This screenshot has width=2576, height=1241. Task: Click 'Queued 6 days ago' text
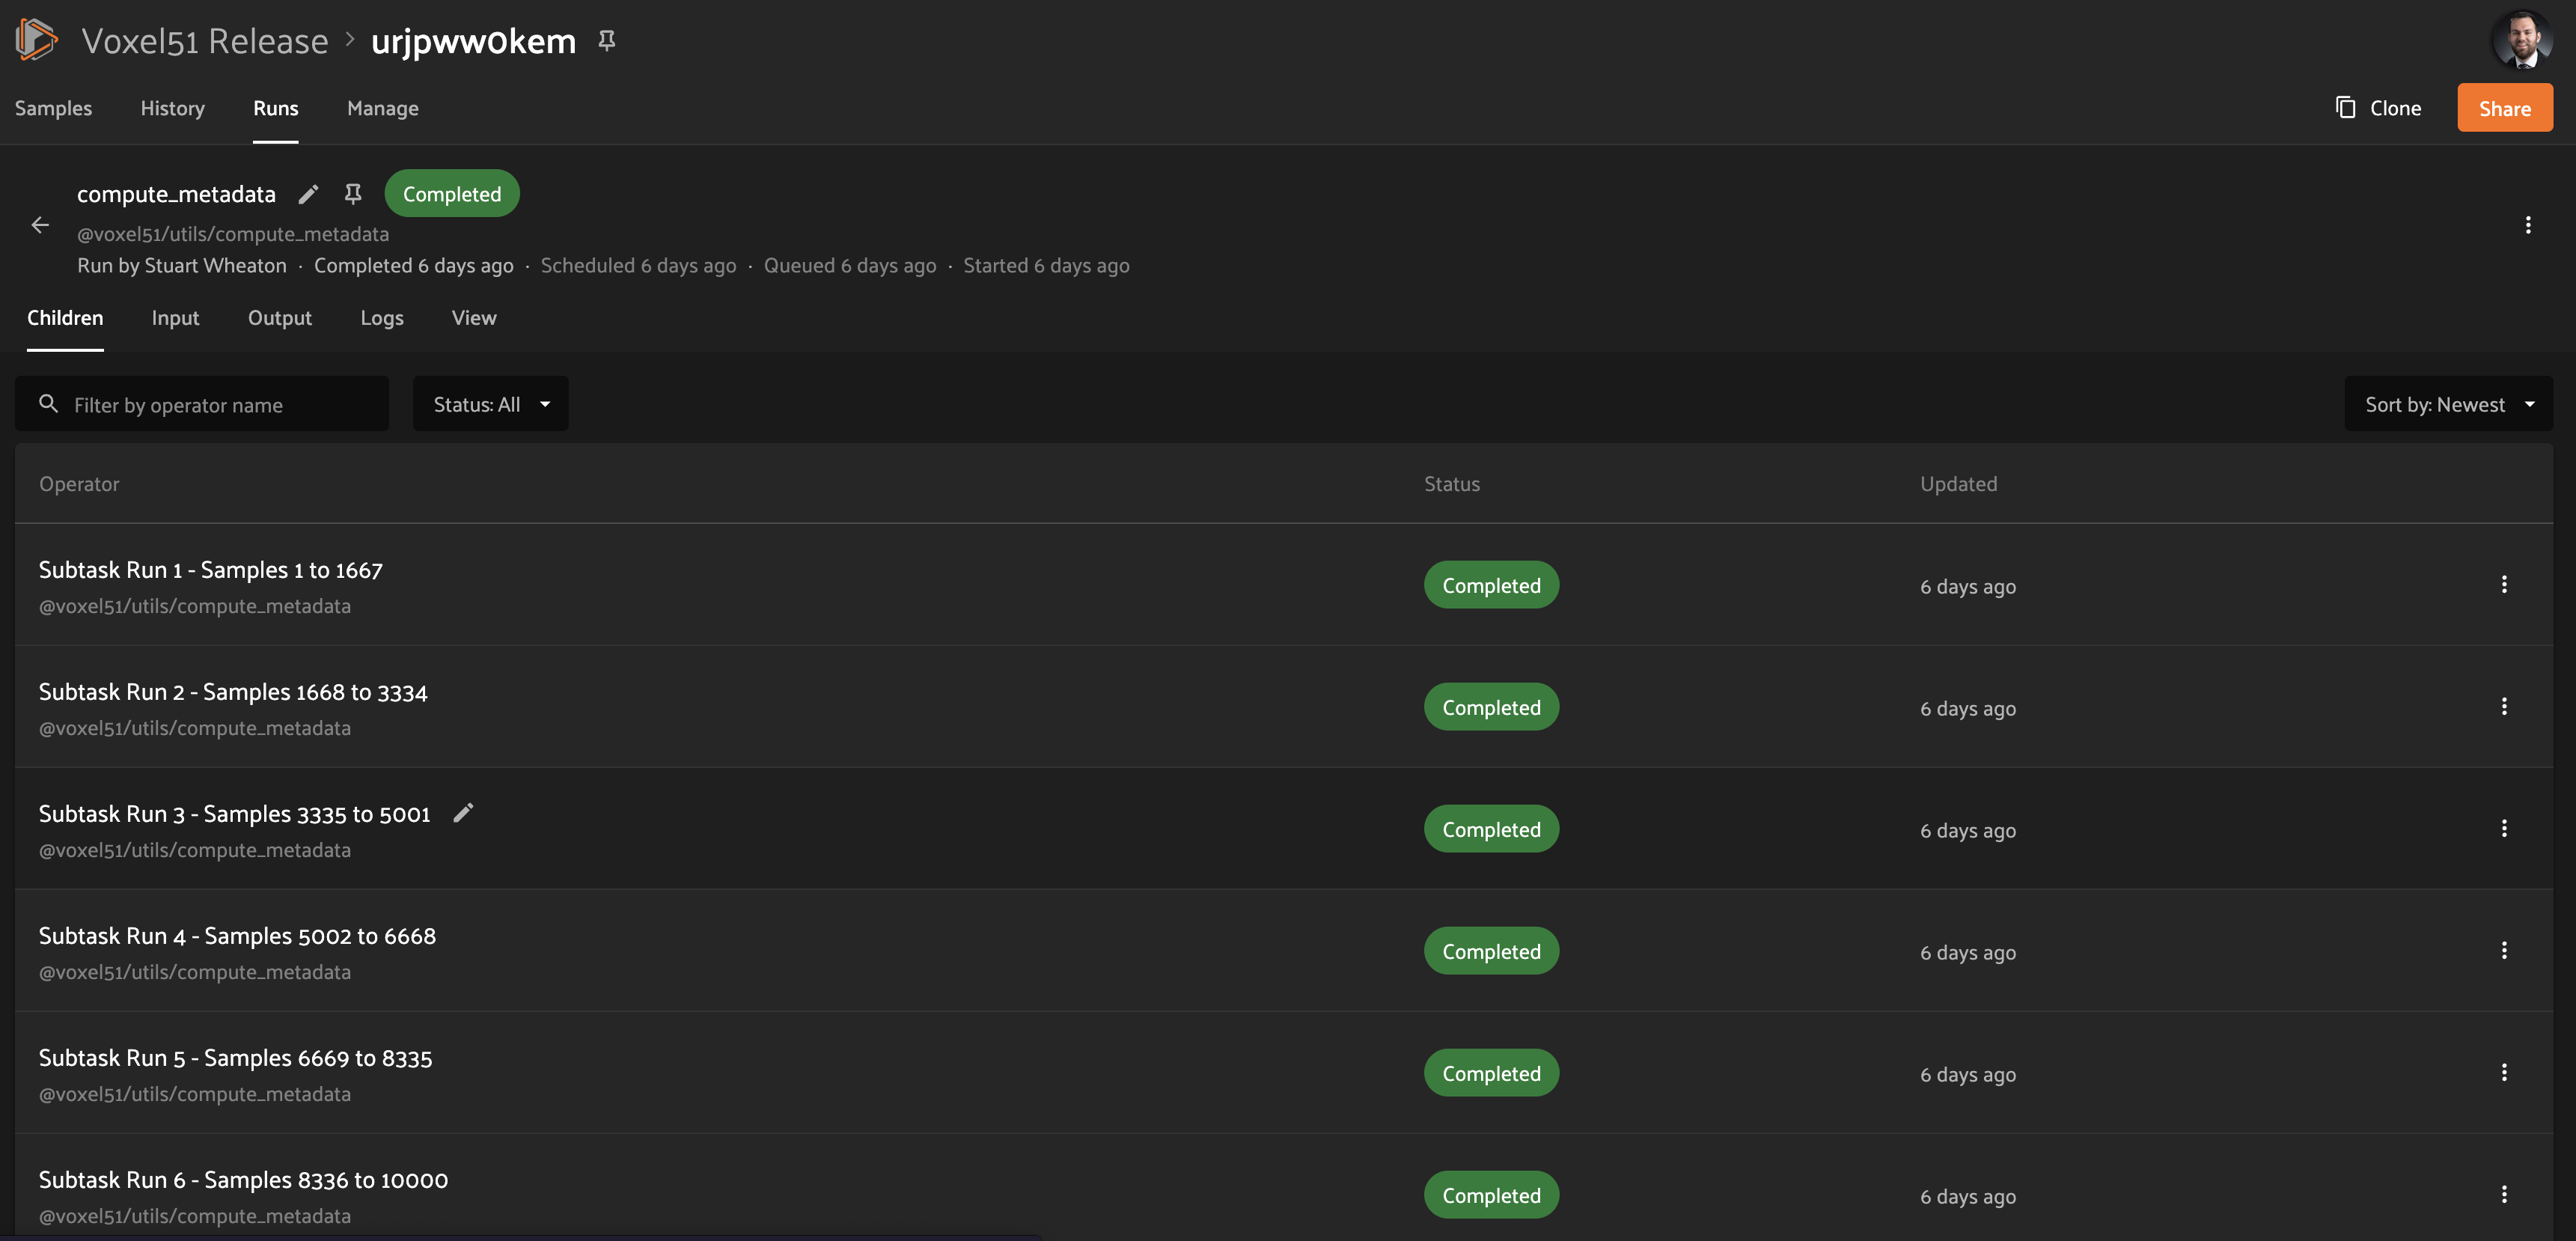click(850, 266)
